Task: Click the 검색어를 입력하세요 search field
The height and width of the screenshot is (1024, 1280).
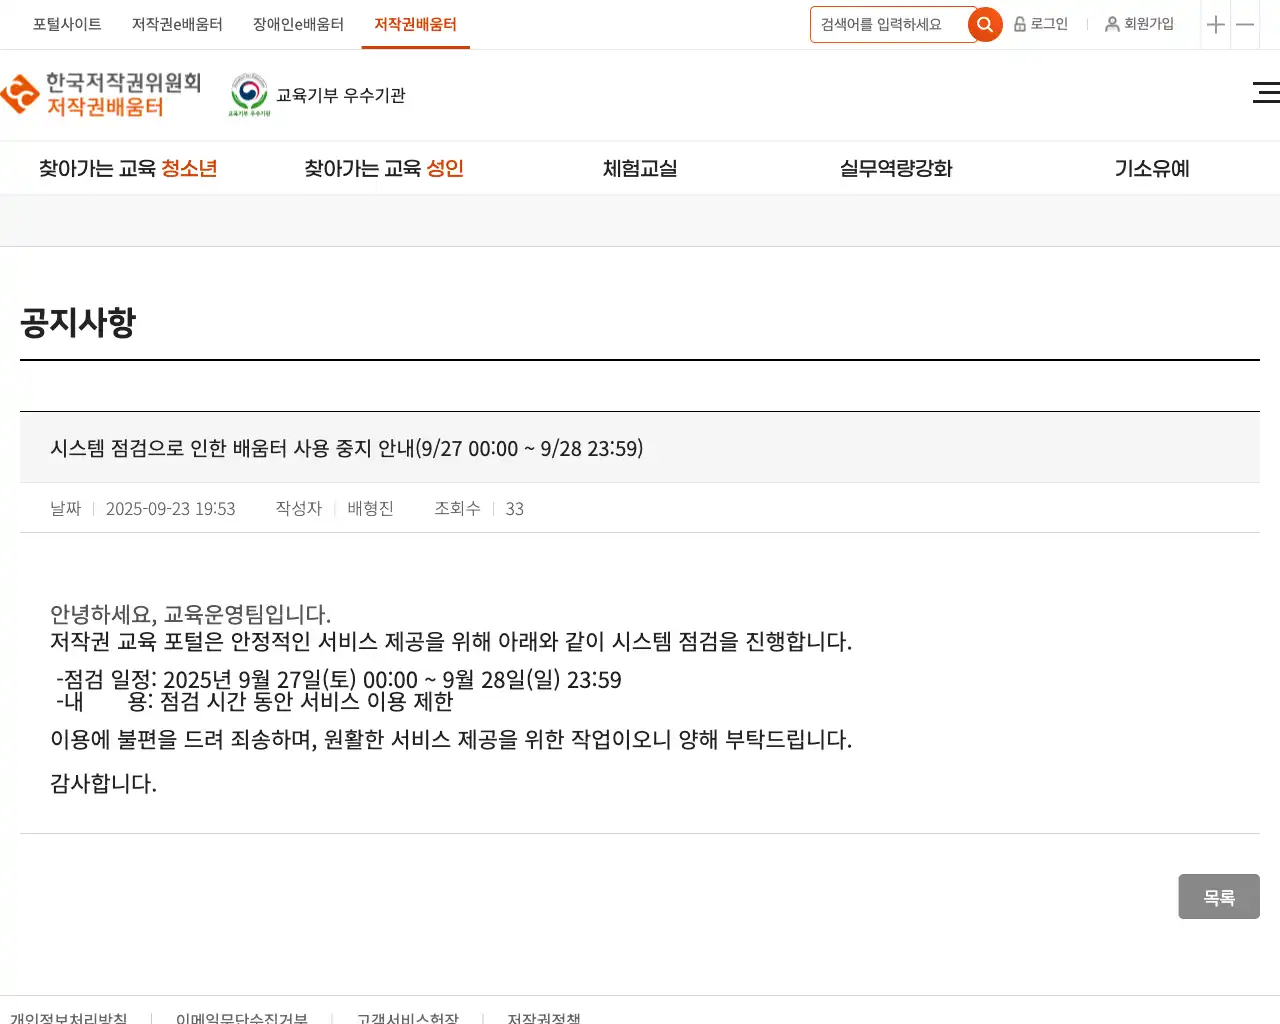Action: pos(888,25)
